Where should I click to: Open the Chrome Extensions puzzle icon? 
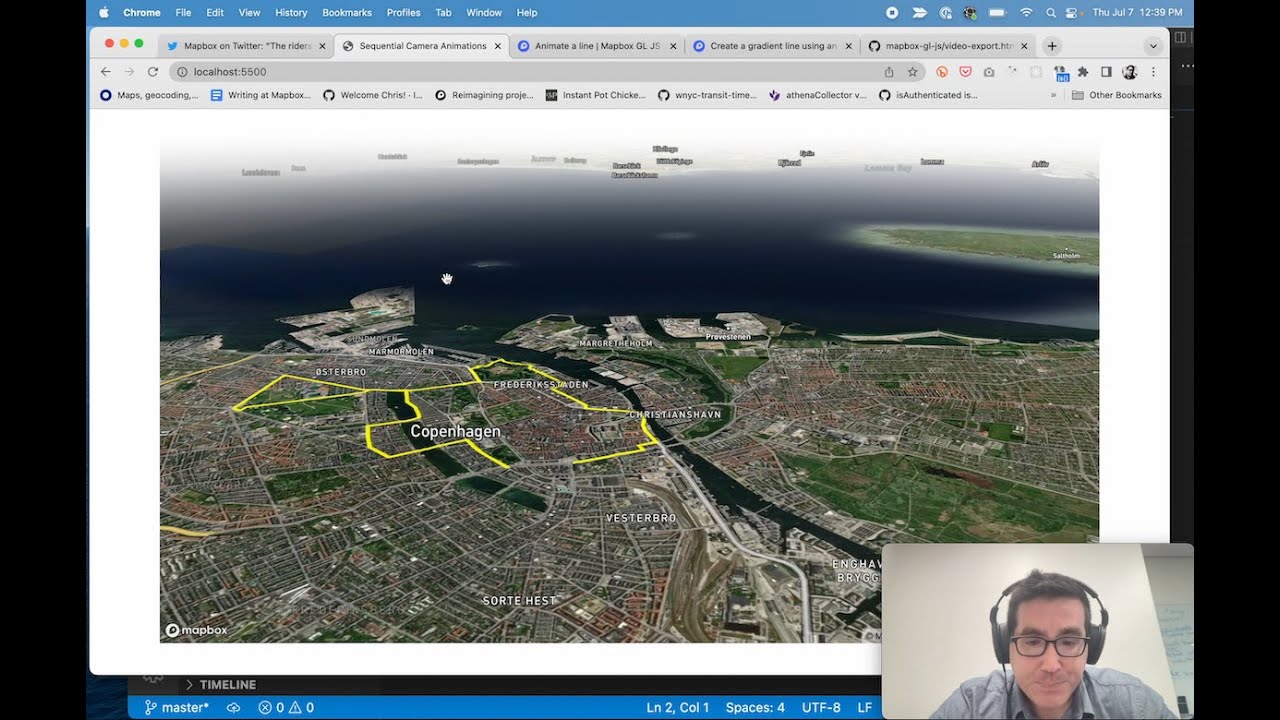tap(1082, 72)
